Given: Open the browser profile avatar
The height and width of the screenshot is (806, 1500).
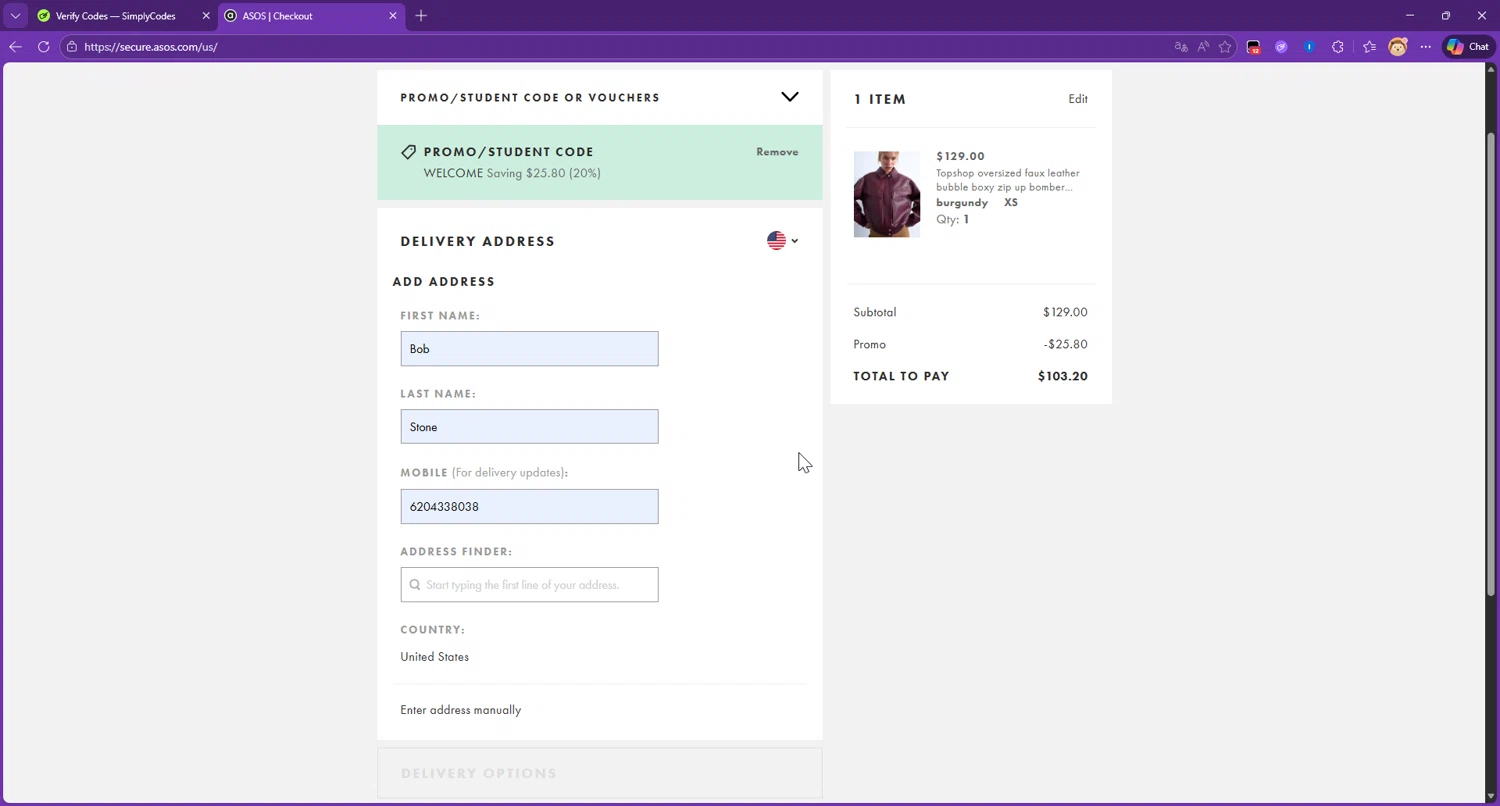Looking at the screenshot, I should (x=1398, y=47).
